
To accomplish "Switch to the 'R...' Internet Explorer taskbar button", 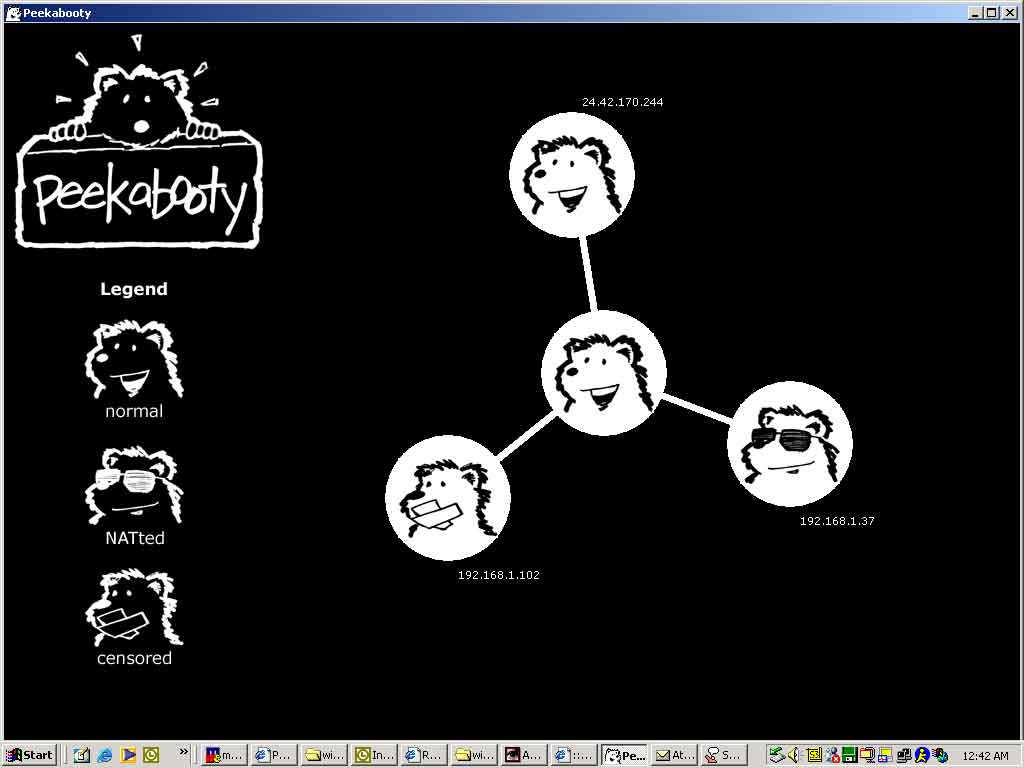I will [x=424, y=755].
